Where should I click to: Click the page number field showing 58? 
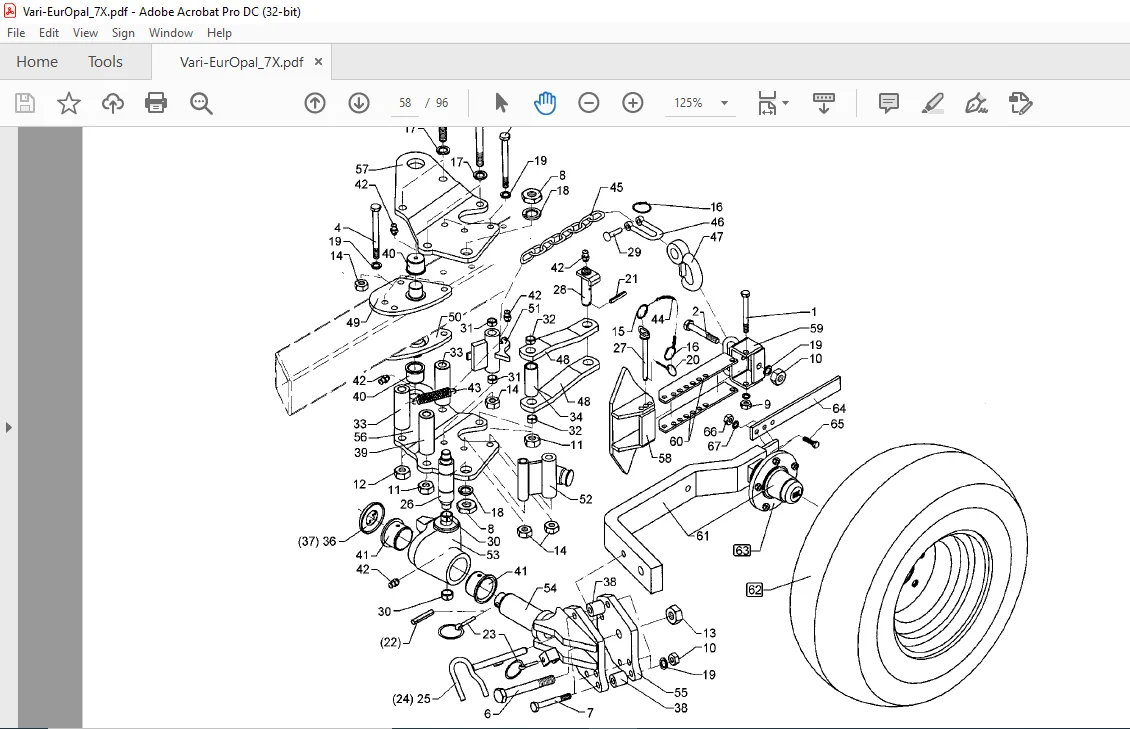point(405,103)
